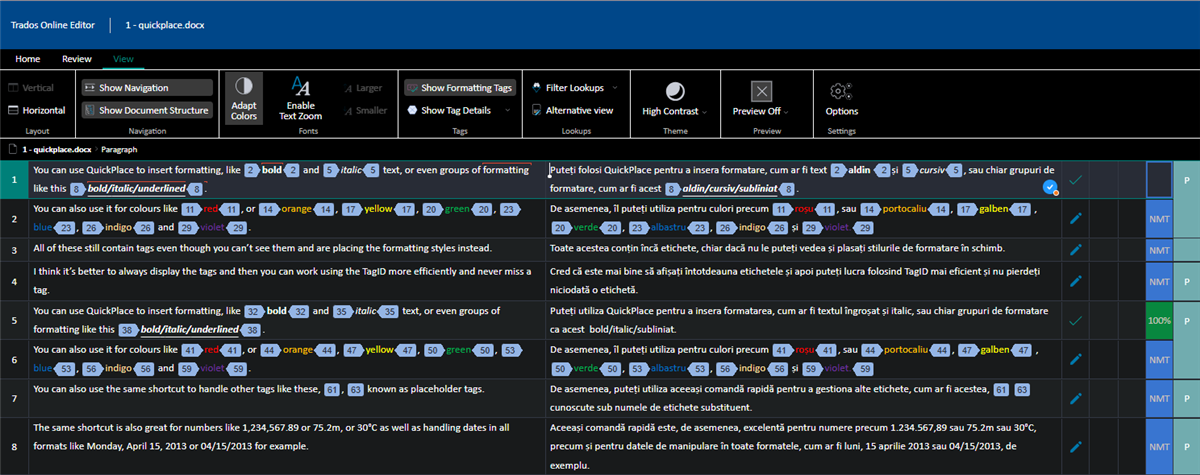Click the P structure cell of segment 5
The image size is (1200, 475).
1187,321
